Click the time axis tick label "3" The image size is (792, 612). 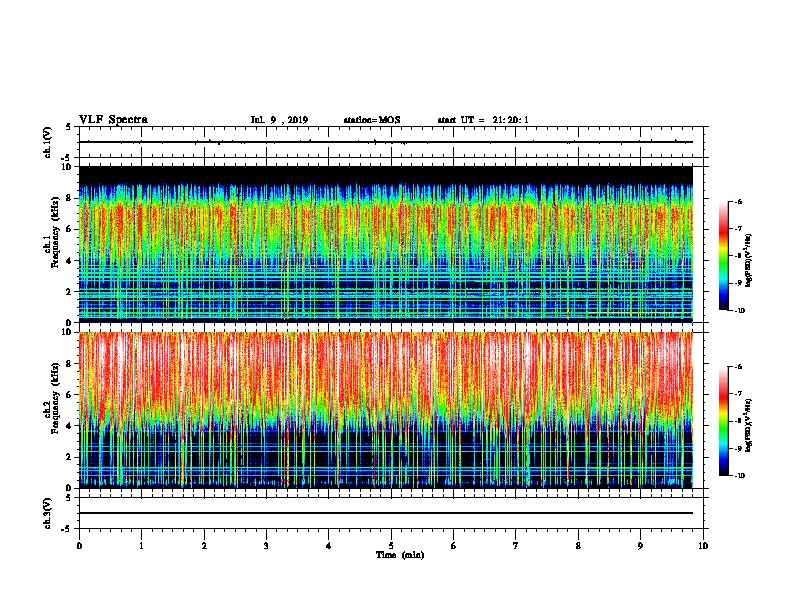(266, 545)
